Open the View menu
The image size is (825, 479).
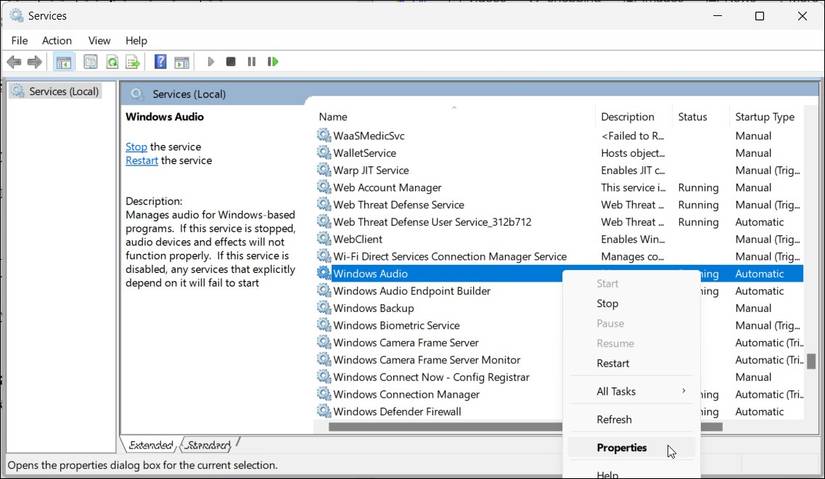(x=99, y=41)
